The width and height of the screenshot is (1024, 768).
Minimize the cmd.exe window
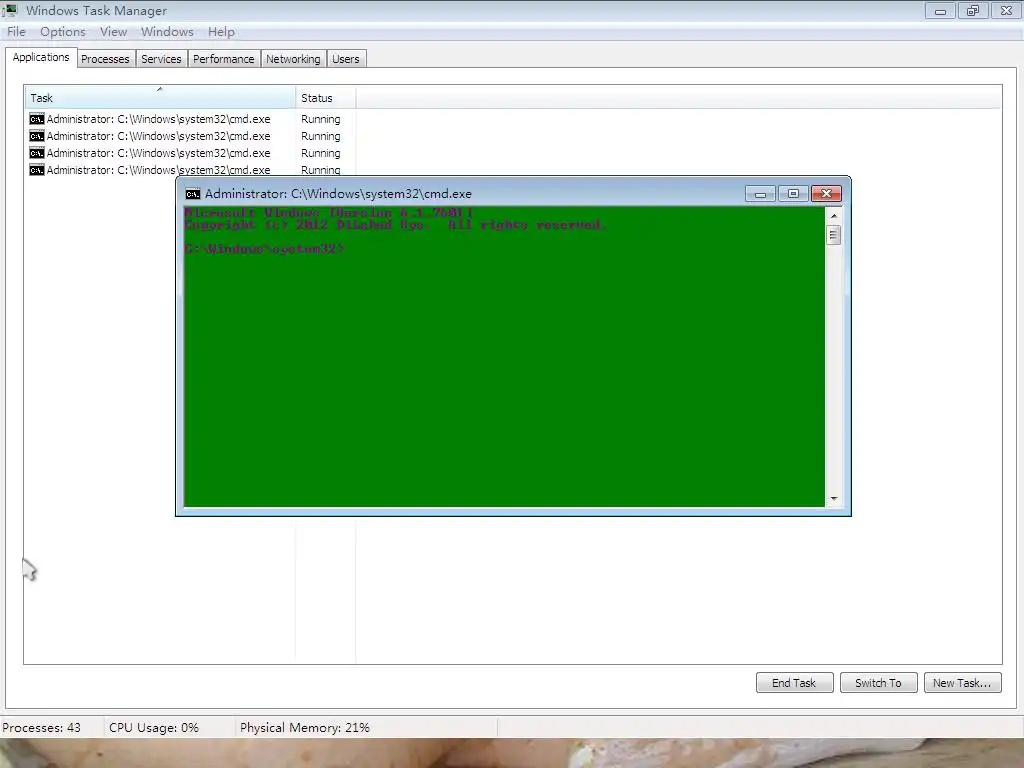tap(760, 194)
